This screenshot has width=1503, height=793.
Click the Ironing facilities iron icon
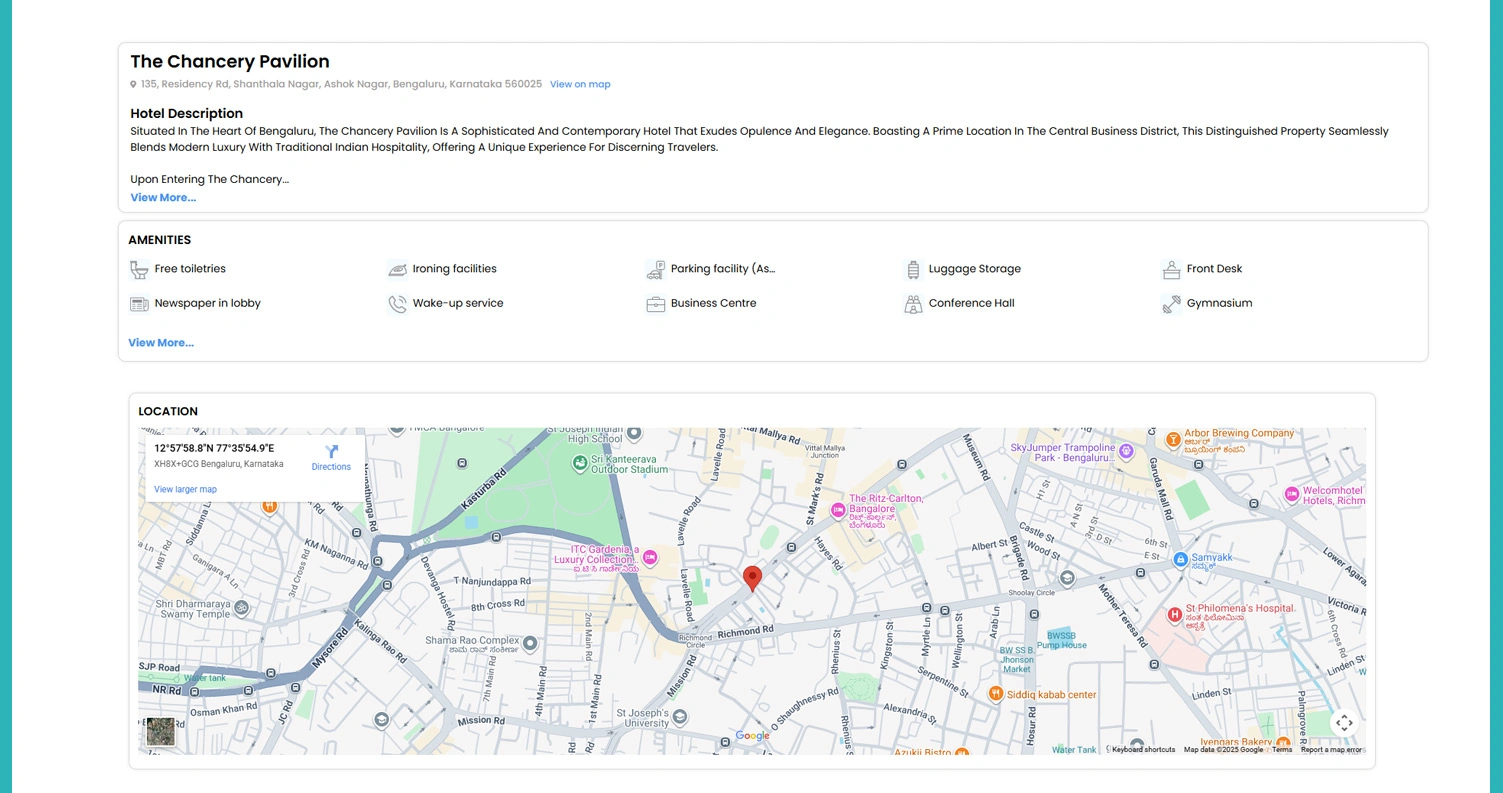coord(396,268)
